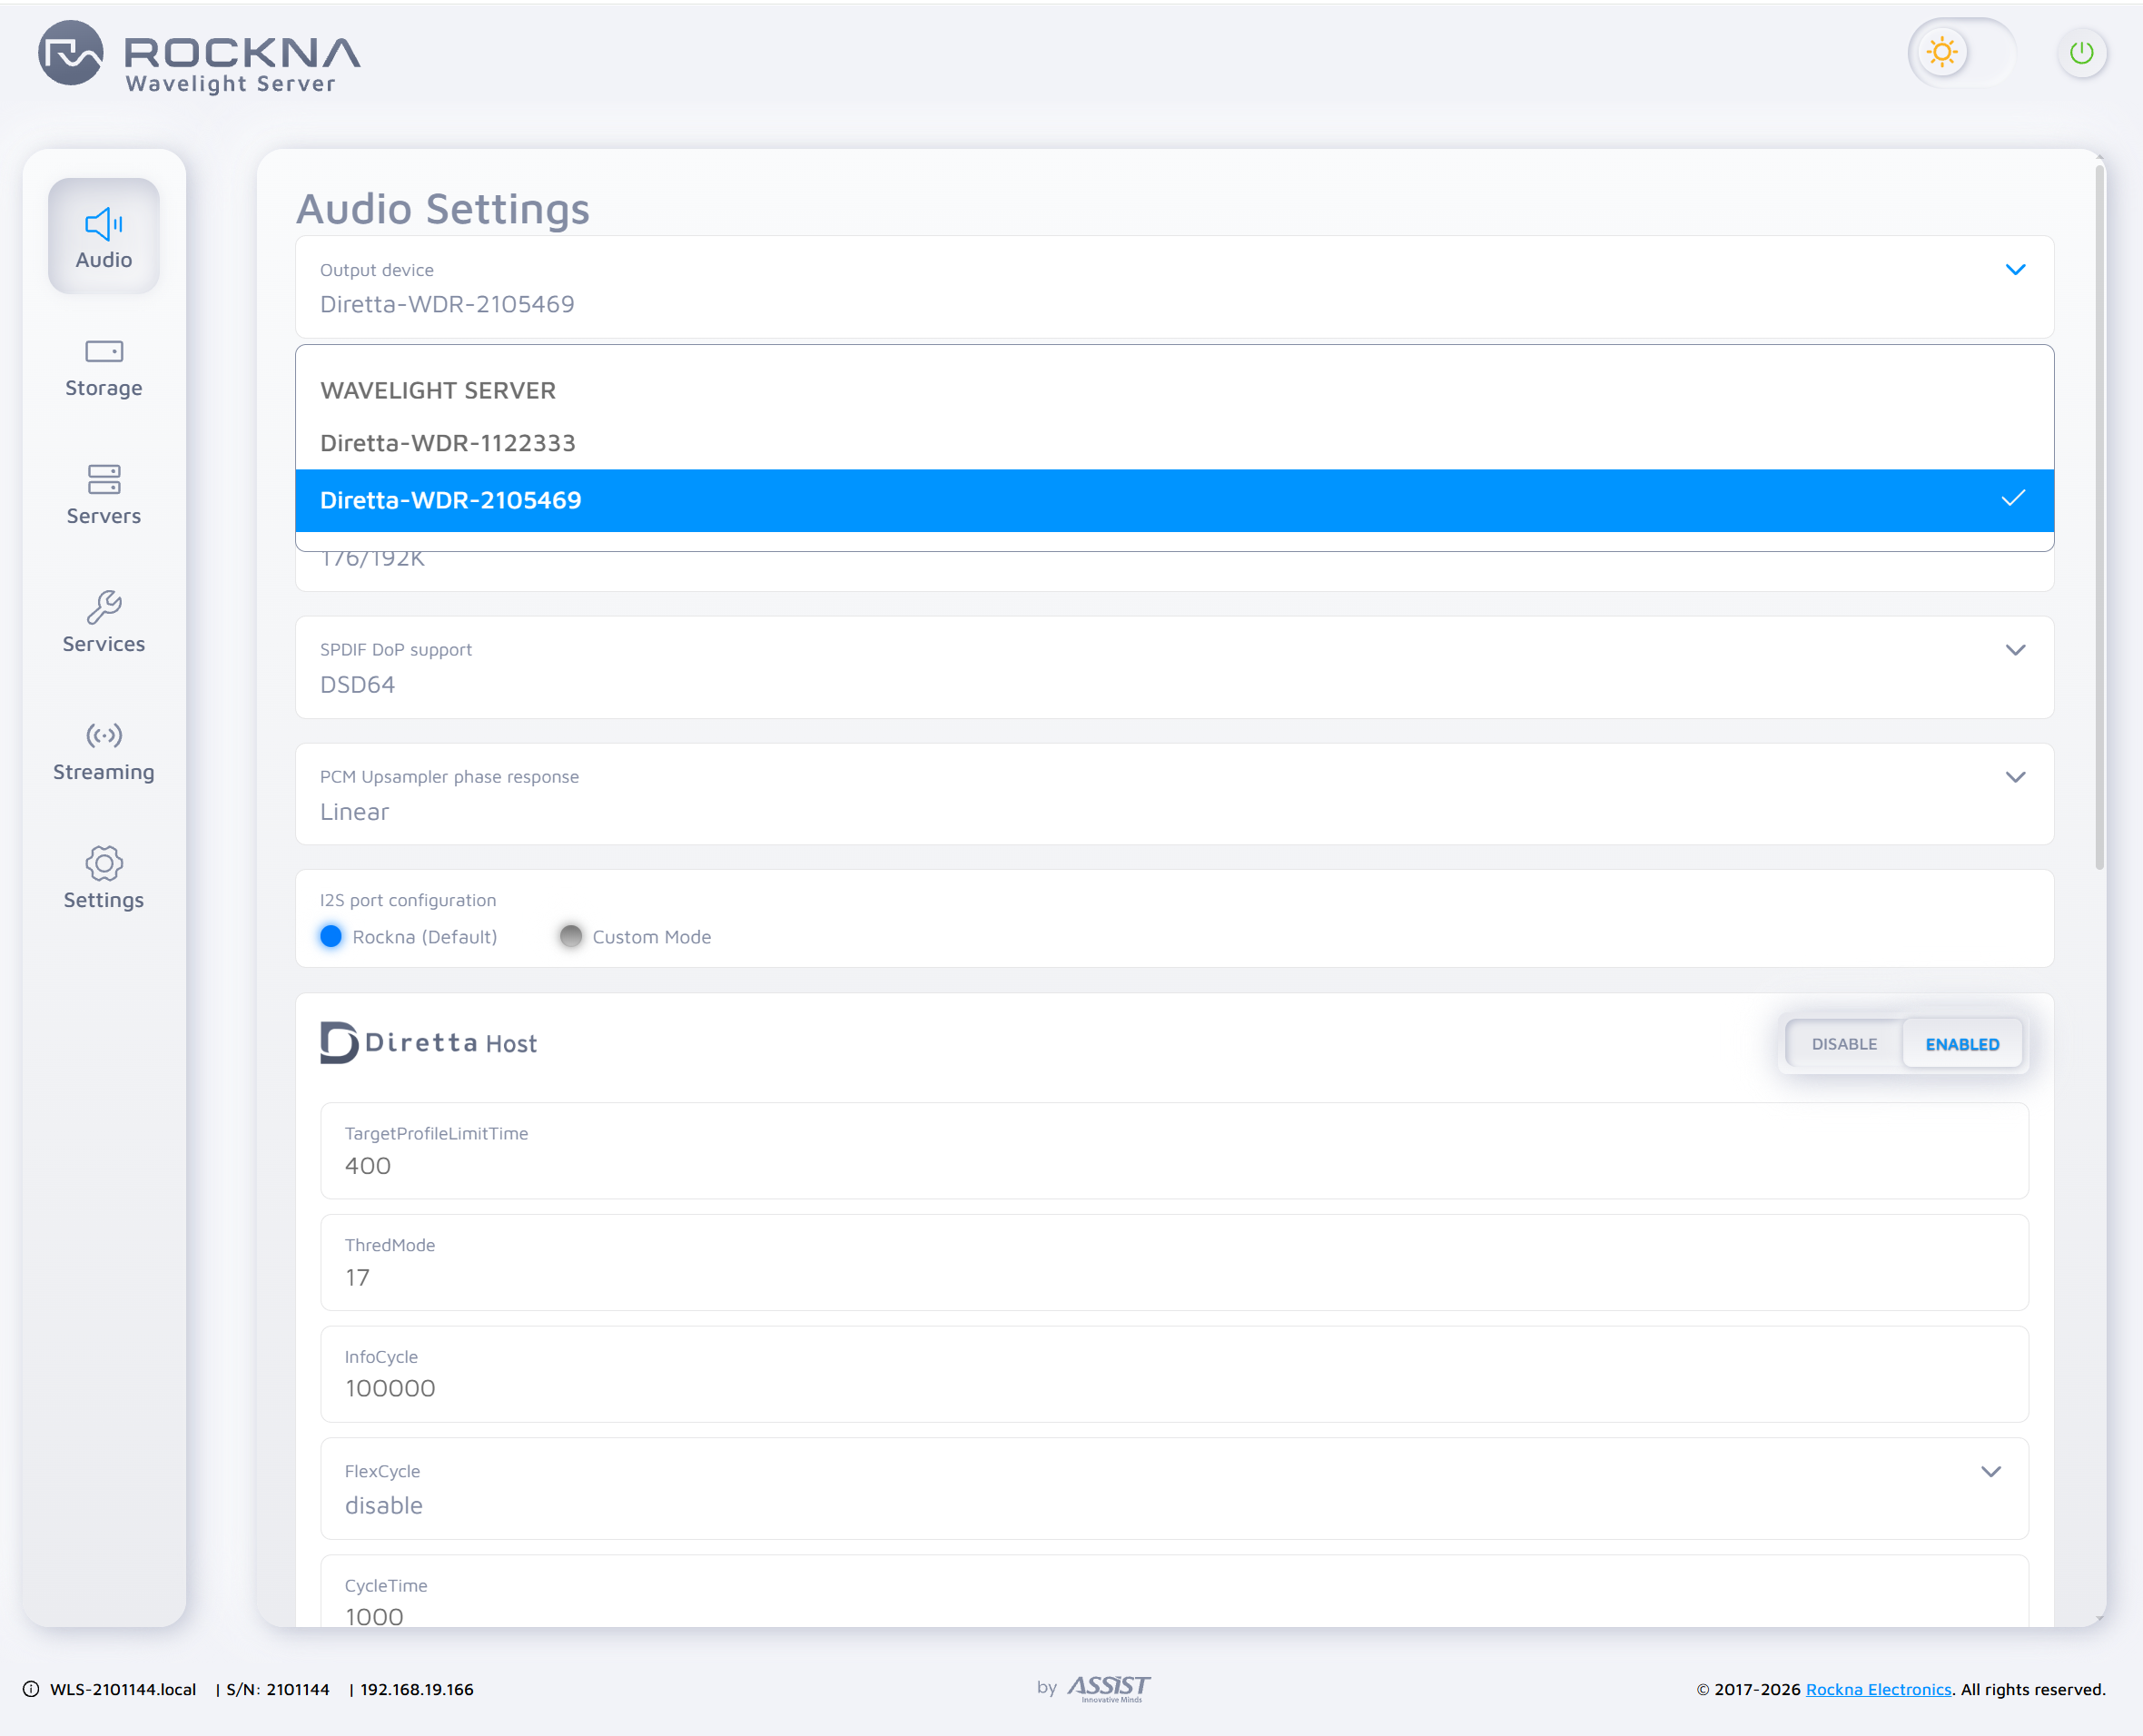Open the Services wrench icon
The height and width of the screenshot is (1736, 2143).
point(104,607)
